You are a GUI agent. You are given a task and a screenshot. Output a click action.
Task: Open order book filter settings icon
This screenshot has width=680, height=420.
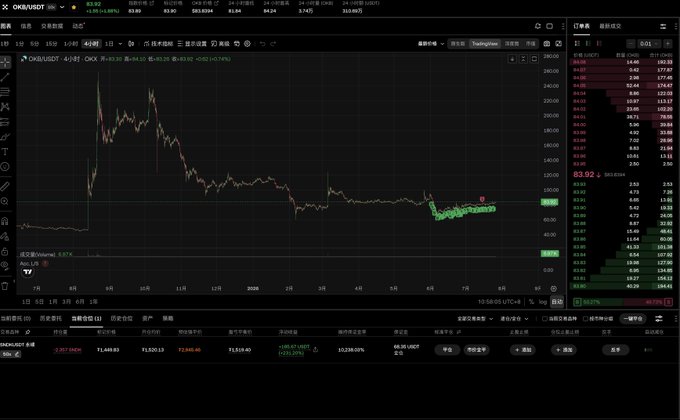tap(663, 26)
